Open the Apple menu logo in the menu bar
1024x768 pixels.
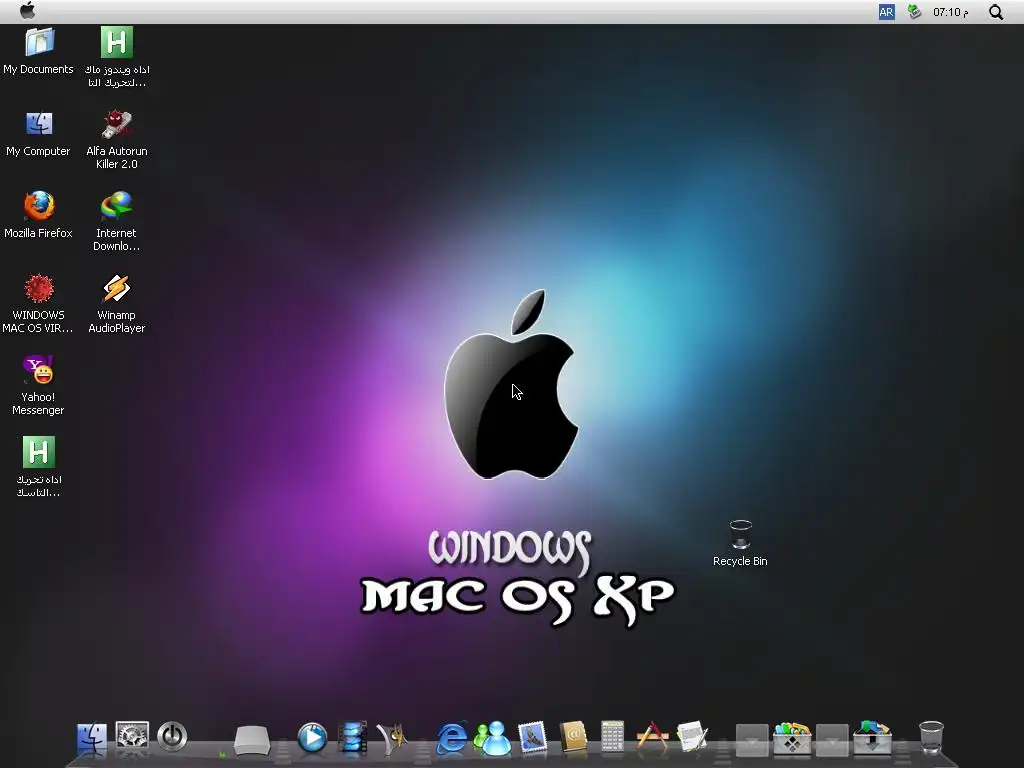pyautogui.click(x=27, y=11)
